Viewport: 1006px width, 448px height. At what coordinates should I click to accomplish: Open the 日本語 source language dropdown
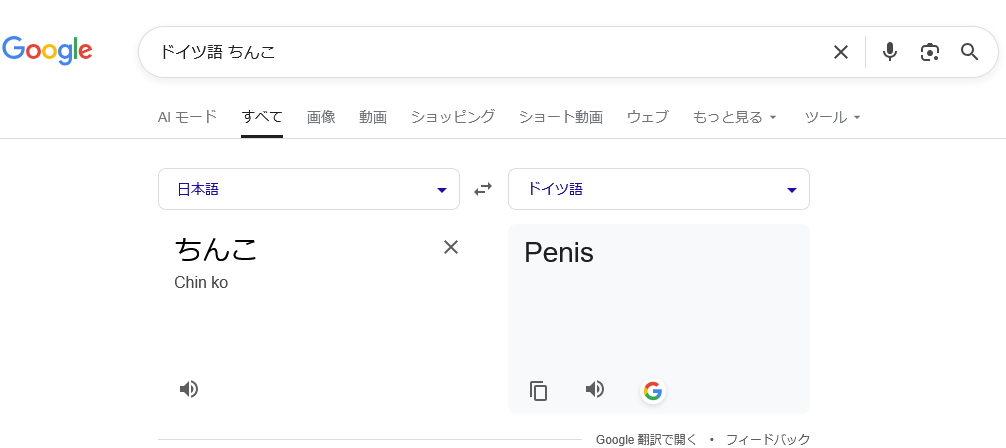click(x=308, y=189)
